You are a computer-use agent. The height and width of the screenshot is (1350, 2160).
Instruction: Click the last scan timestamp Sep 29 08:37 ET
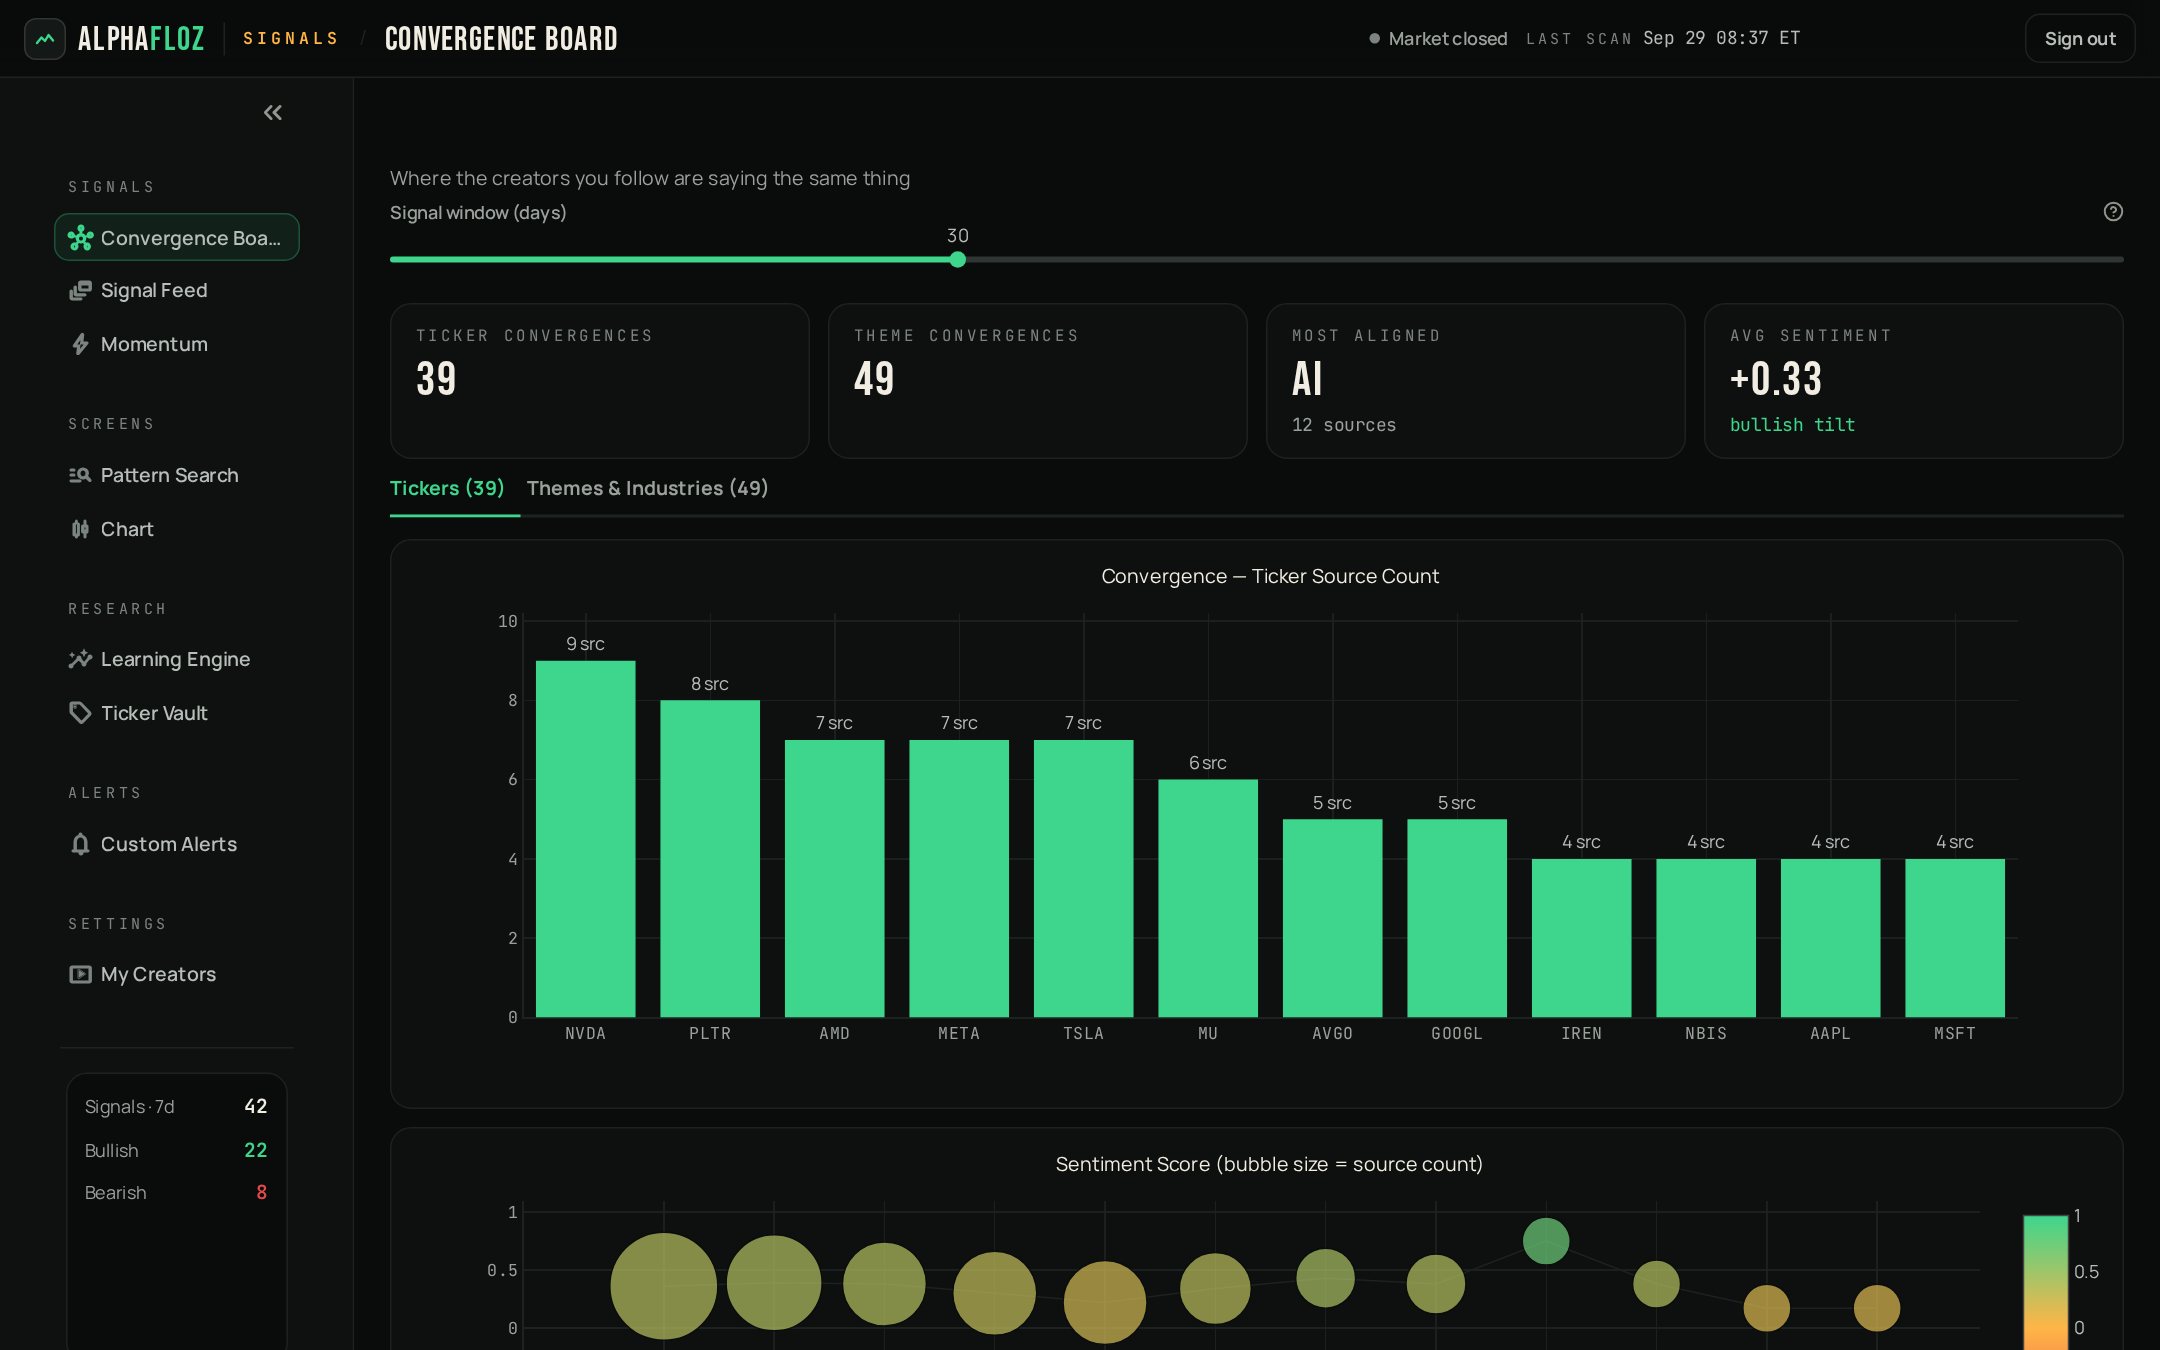1722,38
